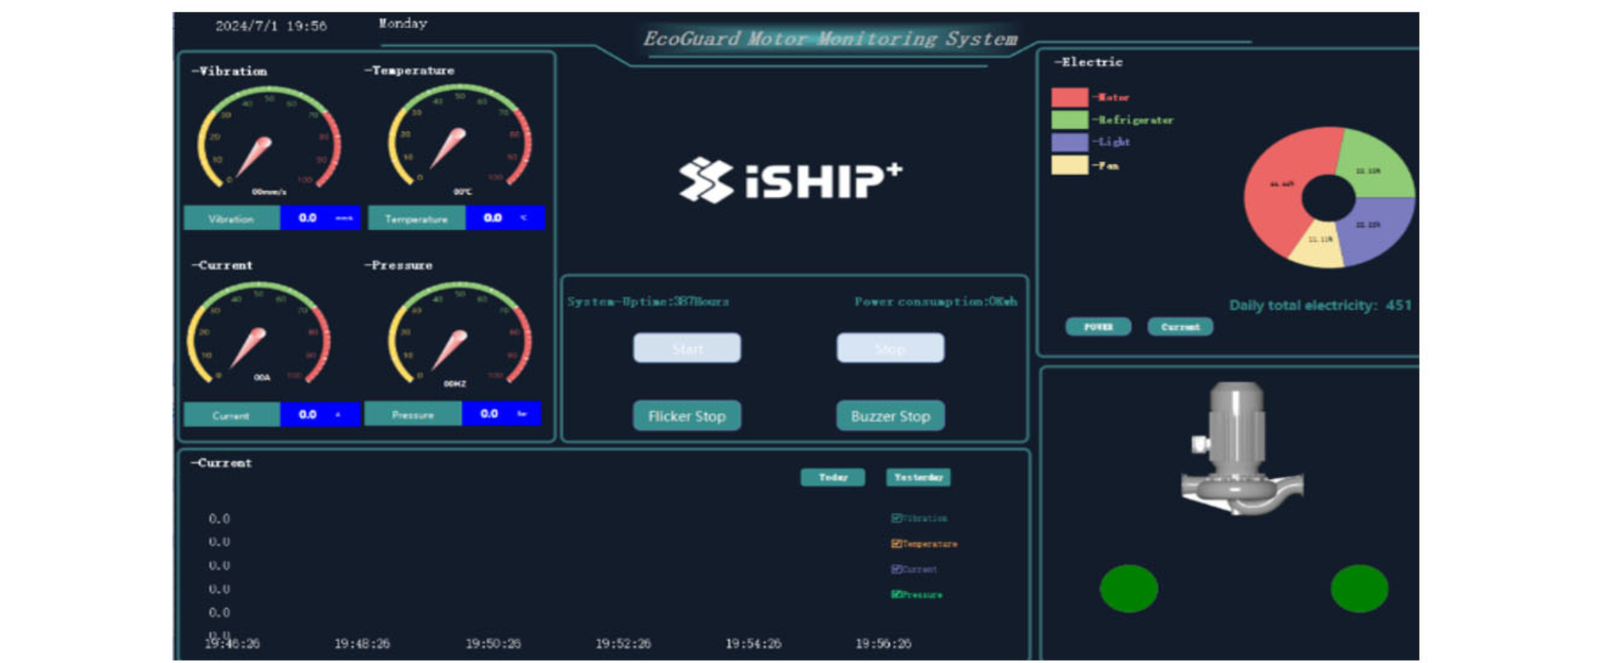Screen dimensions: 1600x663
Task: Click the Pressure gauge dial
Action: click(459, 335)
